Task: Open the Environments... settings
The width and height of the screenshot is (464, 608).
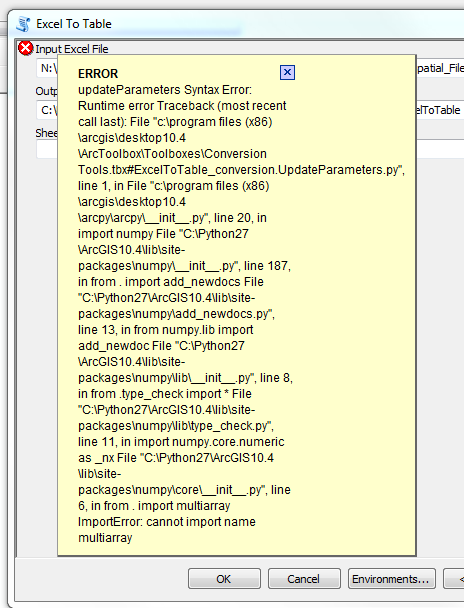Action: (392, 579)
